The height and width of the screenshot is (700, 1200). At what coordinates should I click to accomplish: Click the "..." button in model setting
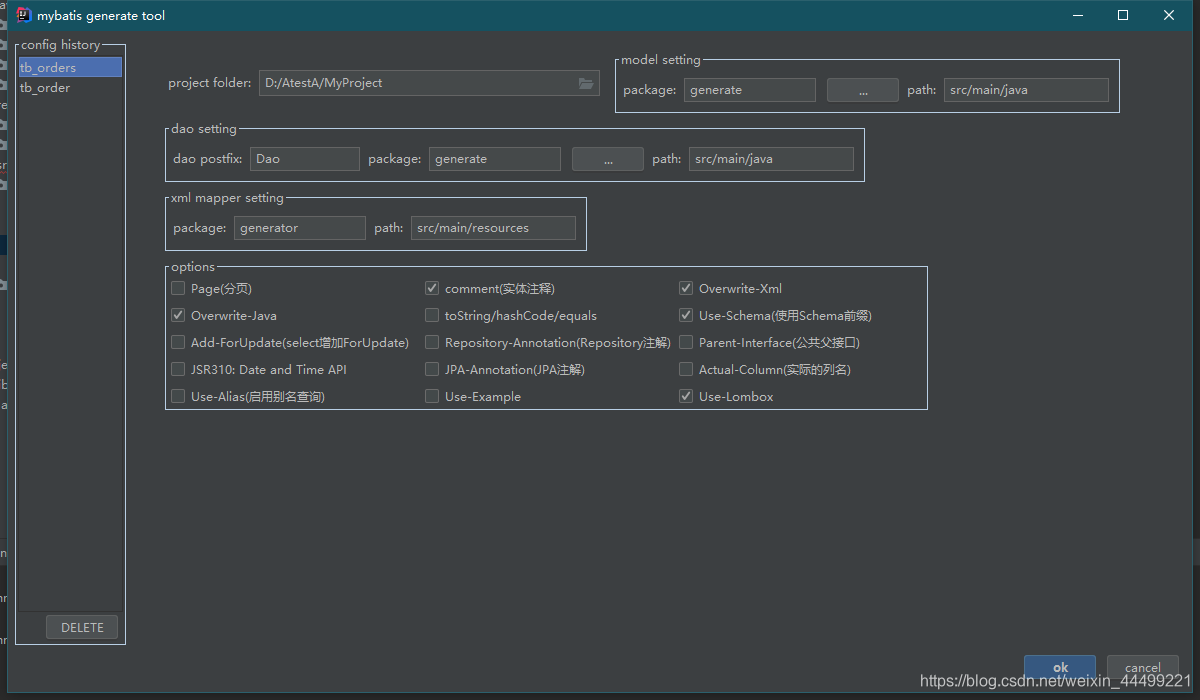862,90
